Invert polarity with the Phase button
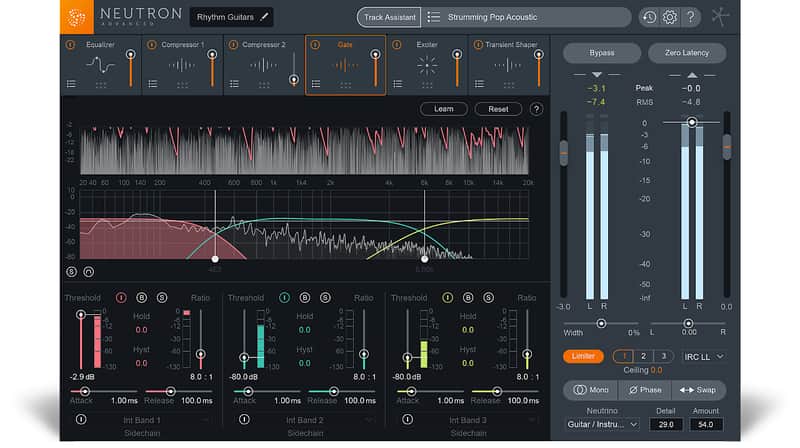Screen dimensions: 800x448 click(645, 390)
